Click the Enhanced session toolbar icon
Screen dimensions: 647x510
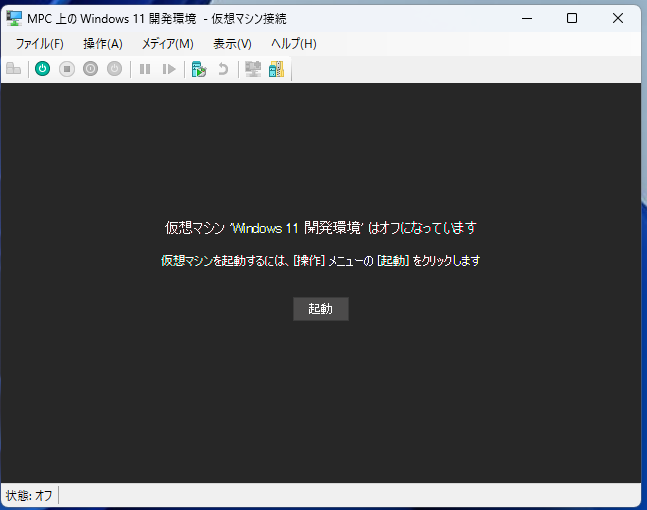click(x=253, y=69)
